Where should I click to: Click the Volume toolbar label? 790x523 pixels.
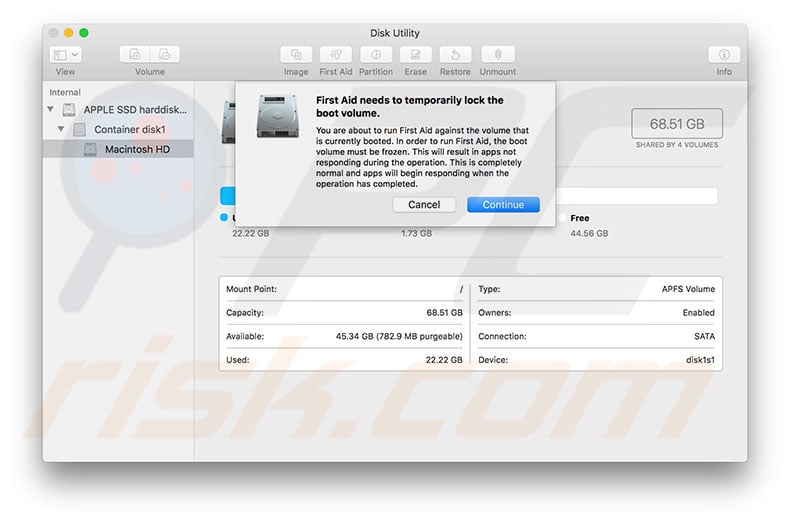(x=150, y=72)
